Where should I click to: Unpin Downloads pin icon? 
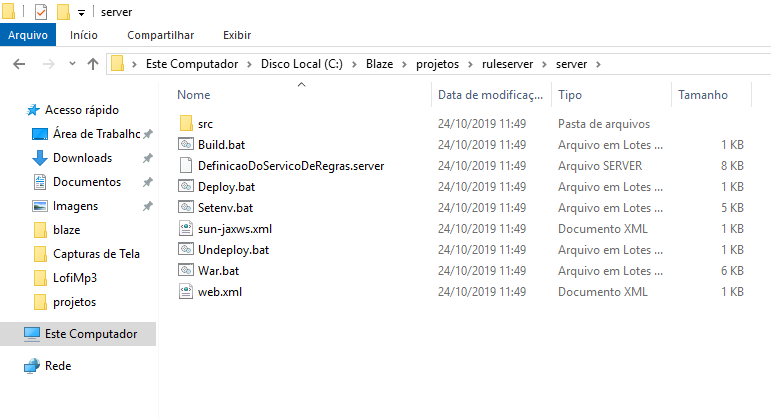148,158
